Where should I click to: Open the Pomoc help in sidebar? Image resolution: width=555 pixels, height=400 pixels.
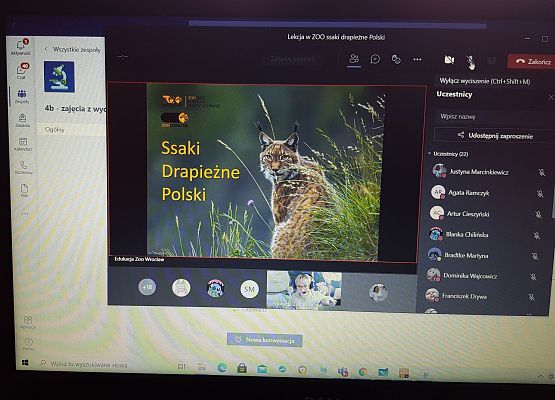click(28, 343)
